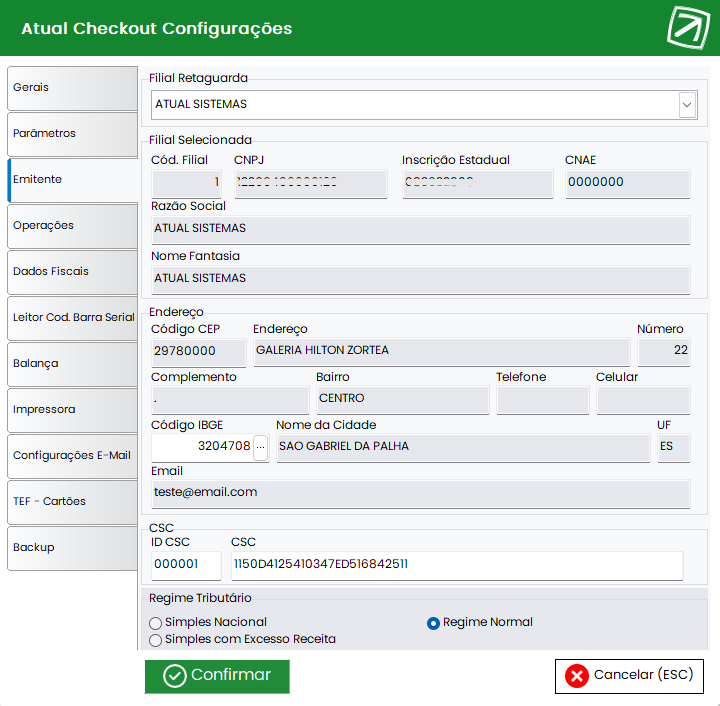Screen dimensions: 720x706
Task: Expand the Filial Retaguarda dropdown arrow
Action: tap(687, 105)
